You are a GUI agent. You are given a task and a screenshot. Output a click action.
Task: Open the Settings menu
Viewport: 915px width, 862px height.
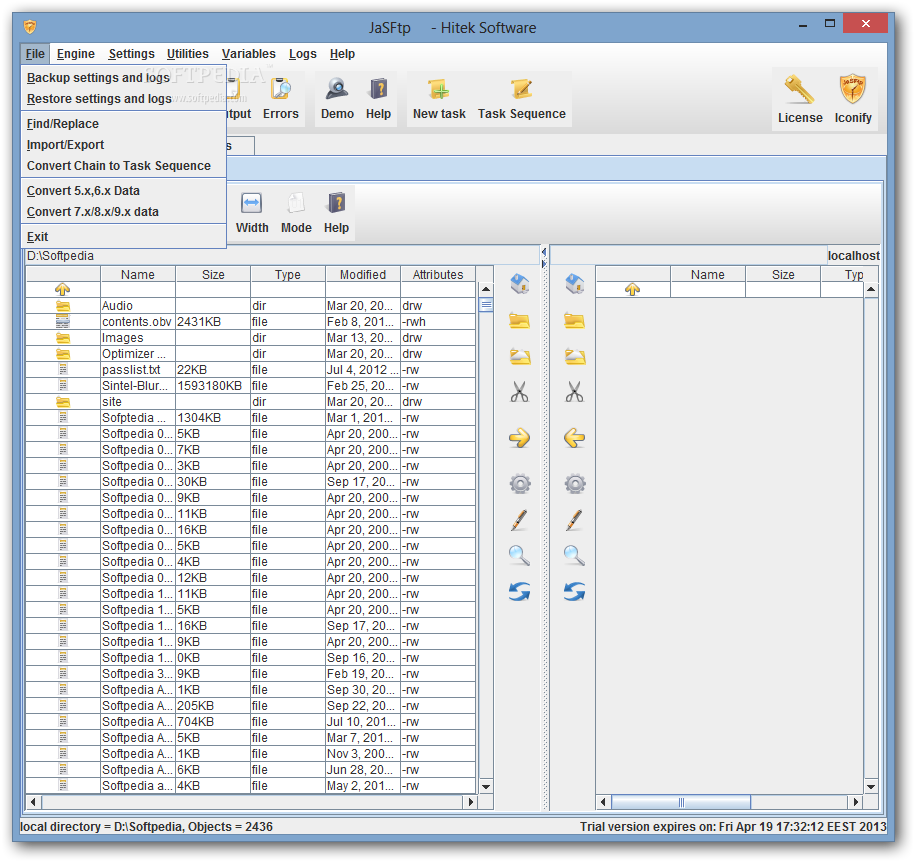131,54
